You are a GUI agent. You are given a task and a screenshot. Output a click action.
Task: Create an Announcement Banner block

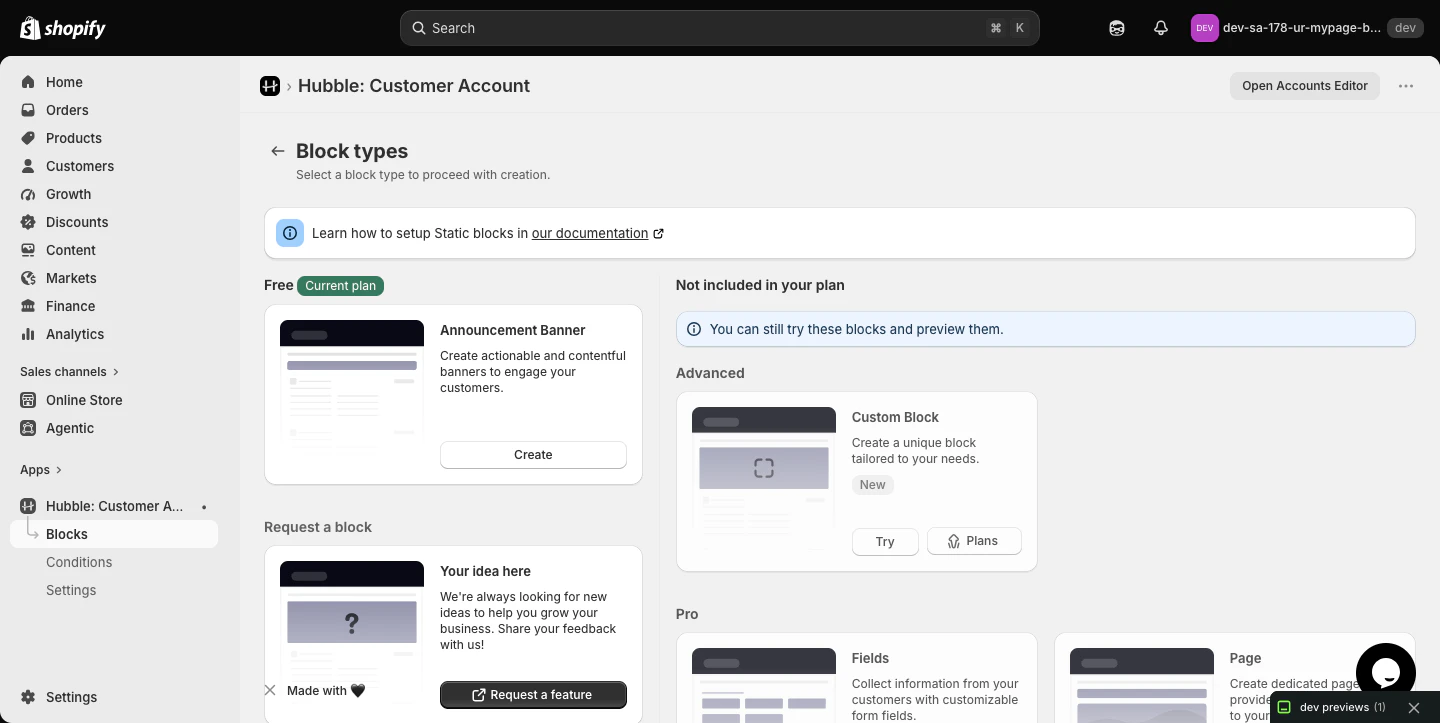[533, 455]
